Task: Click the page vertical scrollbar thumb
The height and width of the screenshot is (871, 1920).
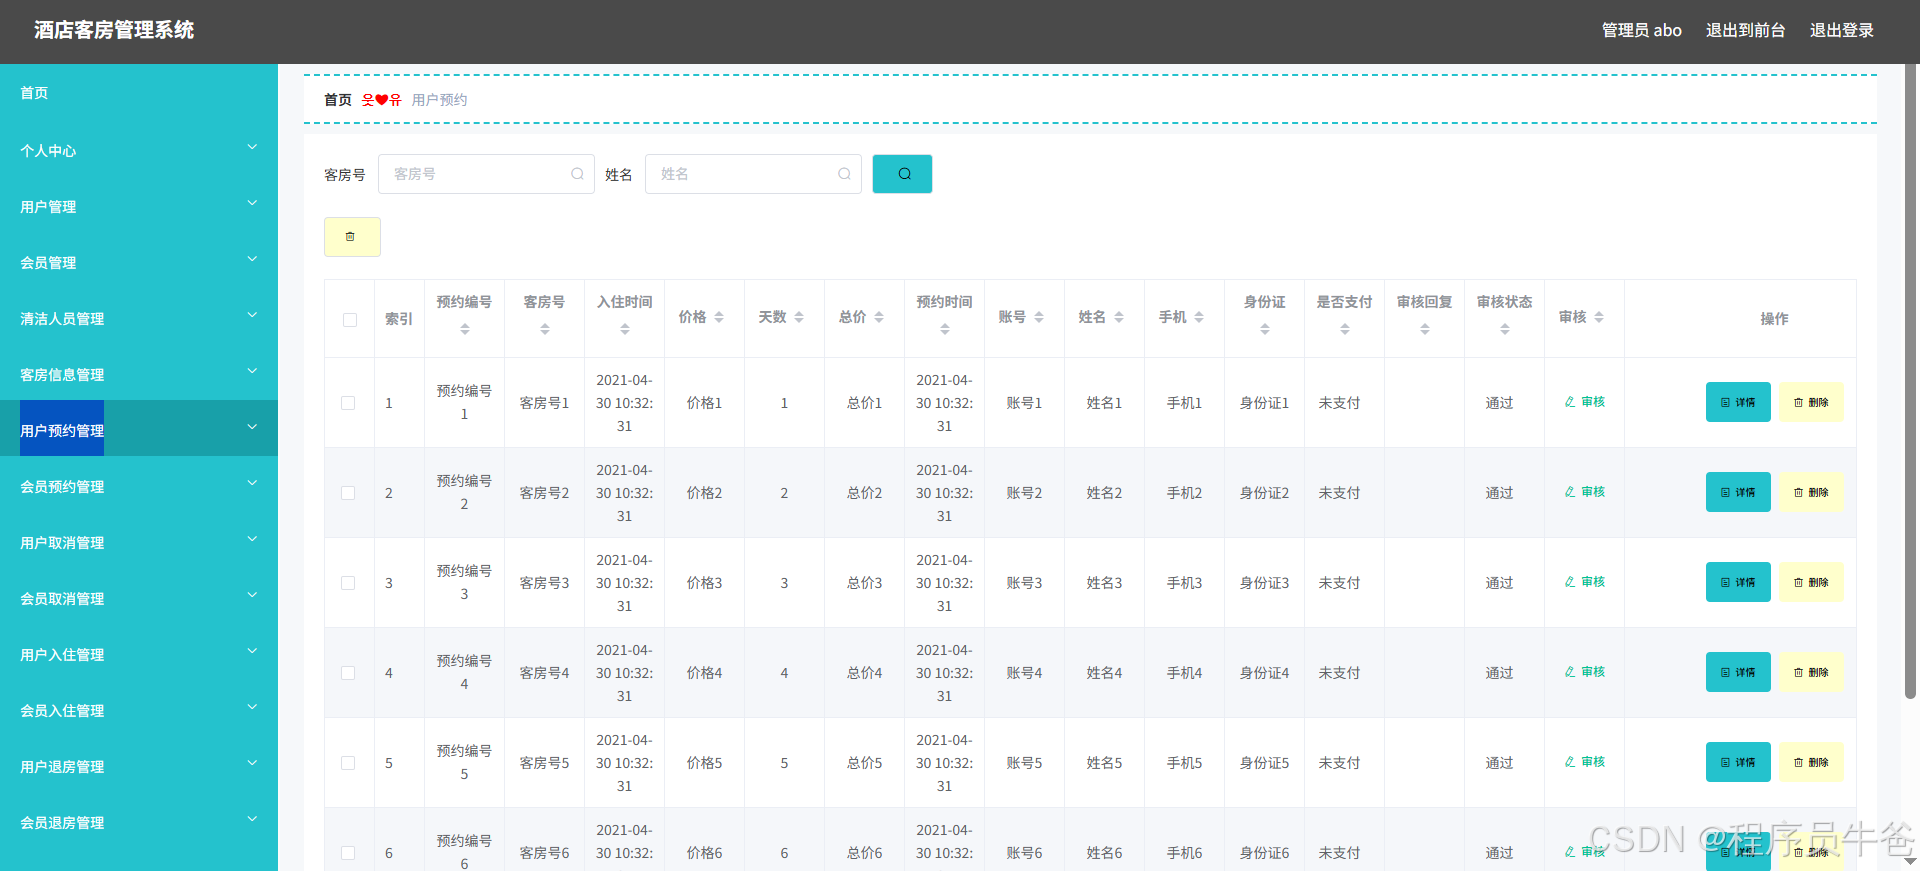Action: [x=1911, y=380]
